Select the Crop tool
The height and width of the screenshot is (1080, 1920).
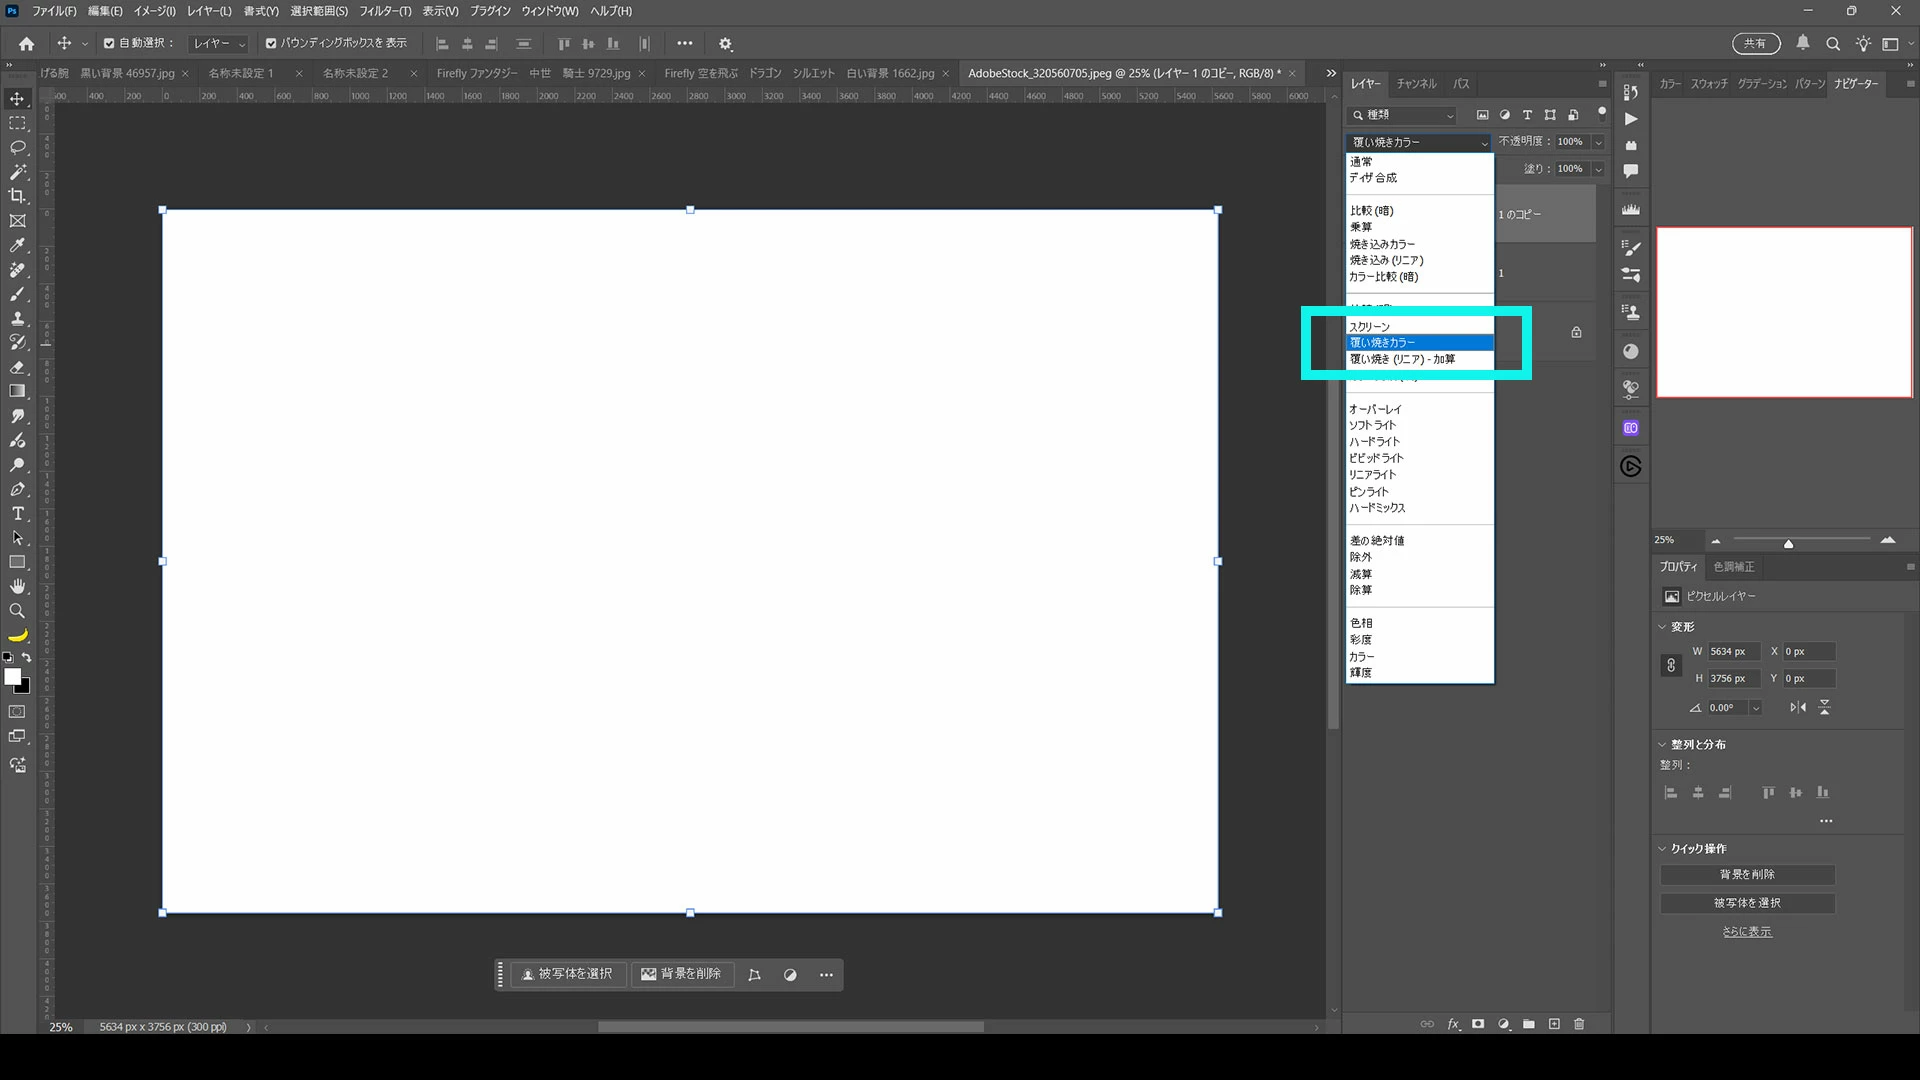coord(17,196)
